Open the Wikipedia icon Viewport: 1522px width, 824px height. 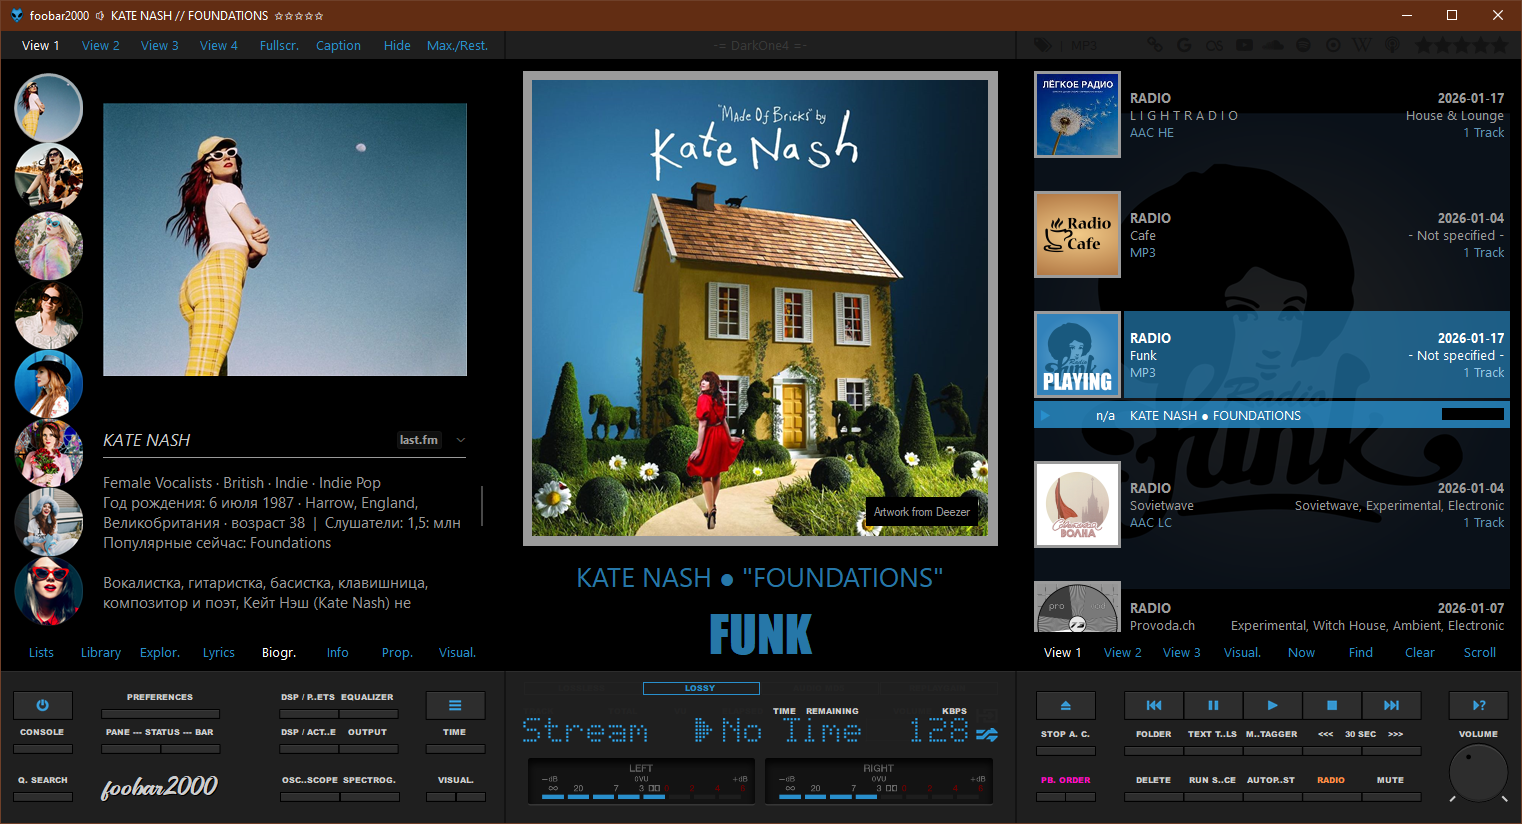[x=1362, y=45]
